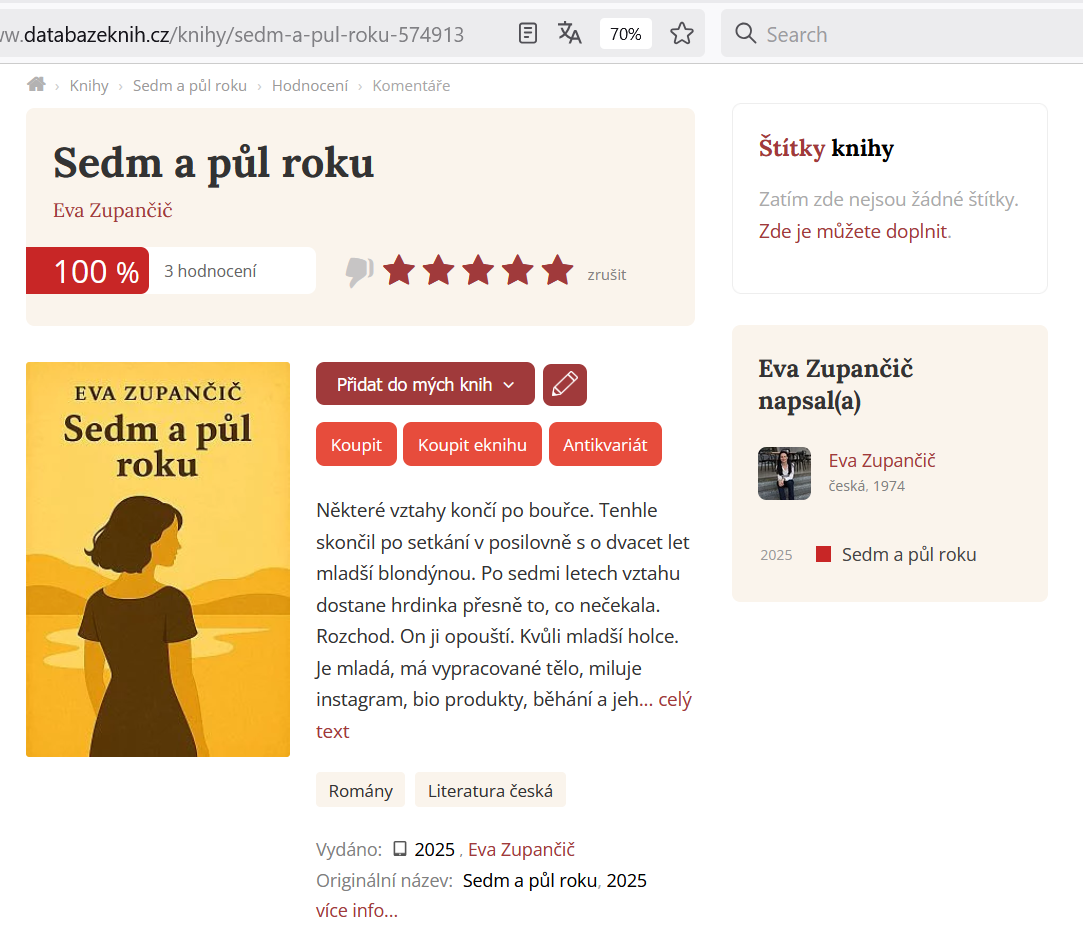The width and height of the screenshot is (1083, 937).
Task: Select the Romány genre tag
Action: click(361, 790)
